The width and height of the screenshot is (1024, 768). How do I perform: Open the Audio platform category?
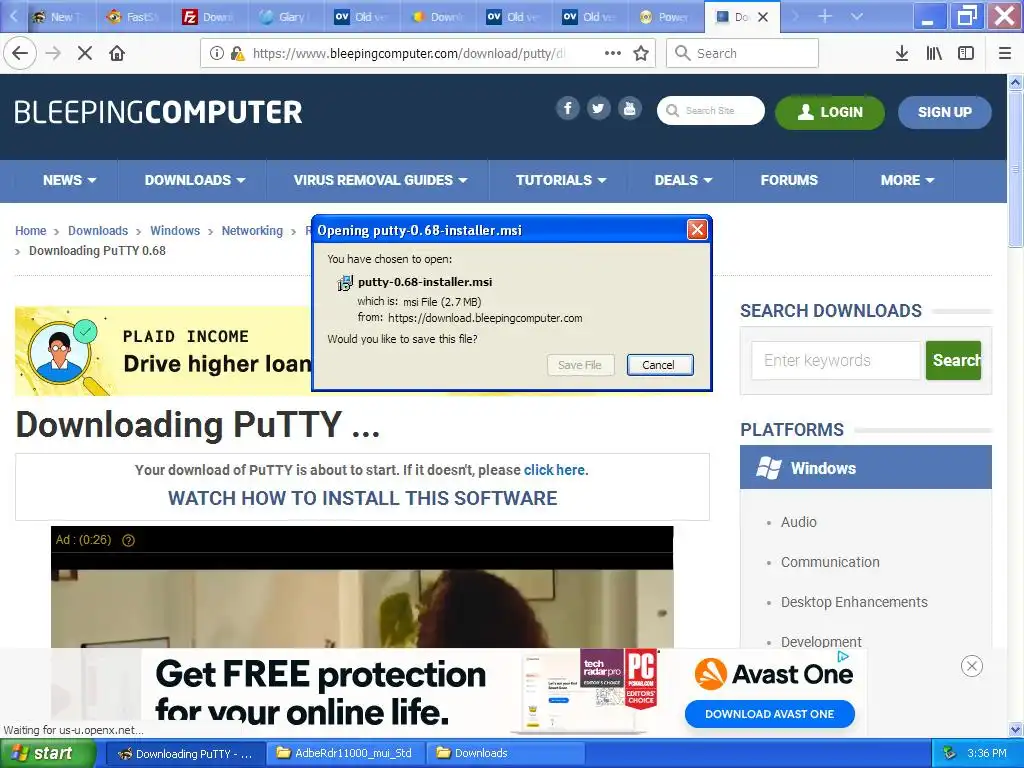click(x=799, y=522)
